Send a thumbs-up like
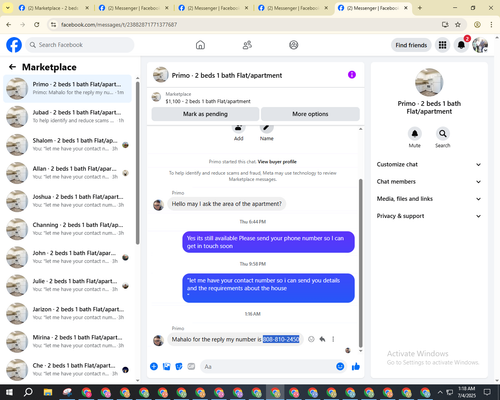This screenshot has height=400, width=500. click(356, 367)
